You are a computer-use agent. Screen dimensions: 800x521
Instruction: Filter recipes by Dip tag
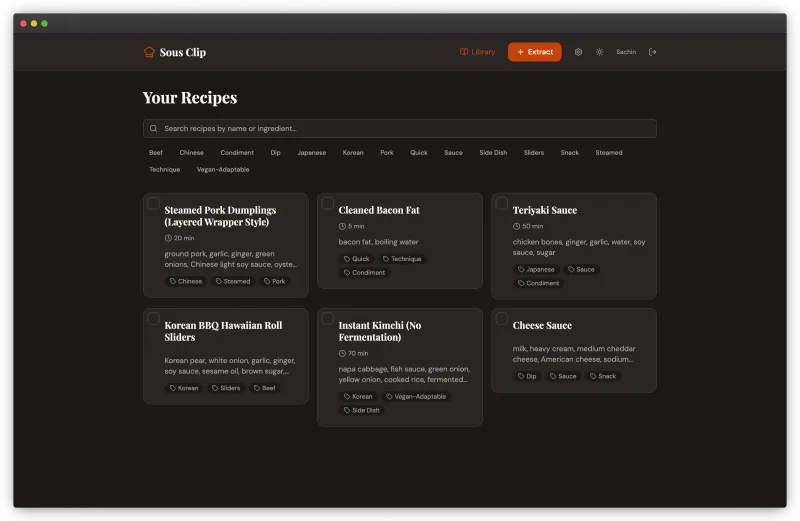(x=276, y=153)
